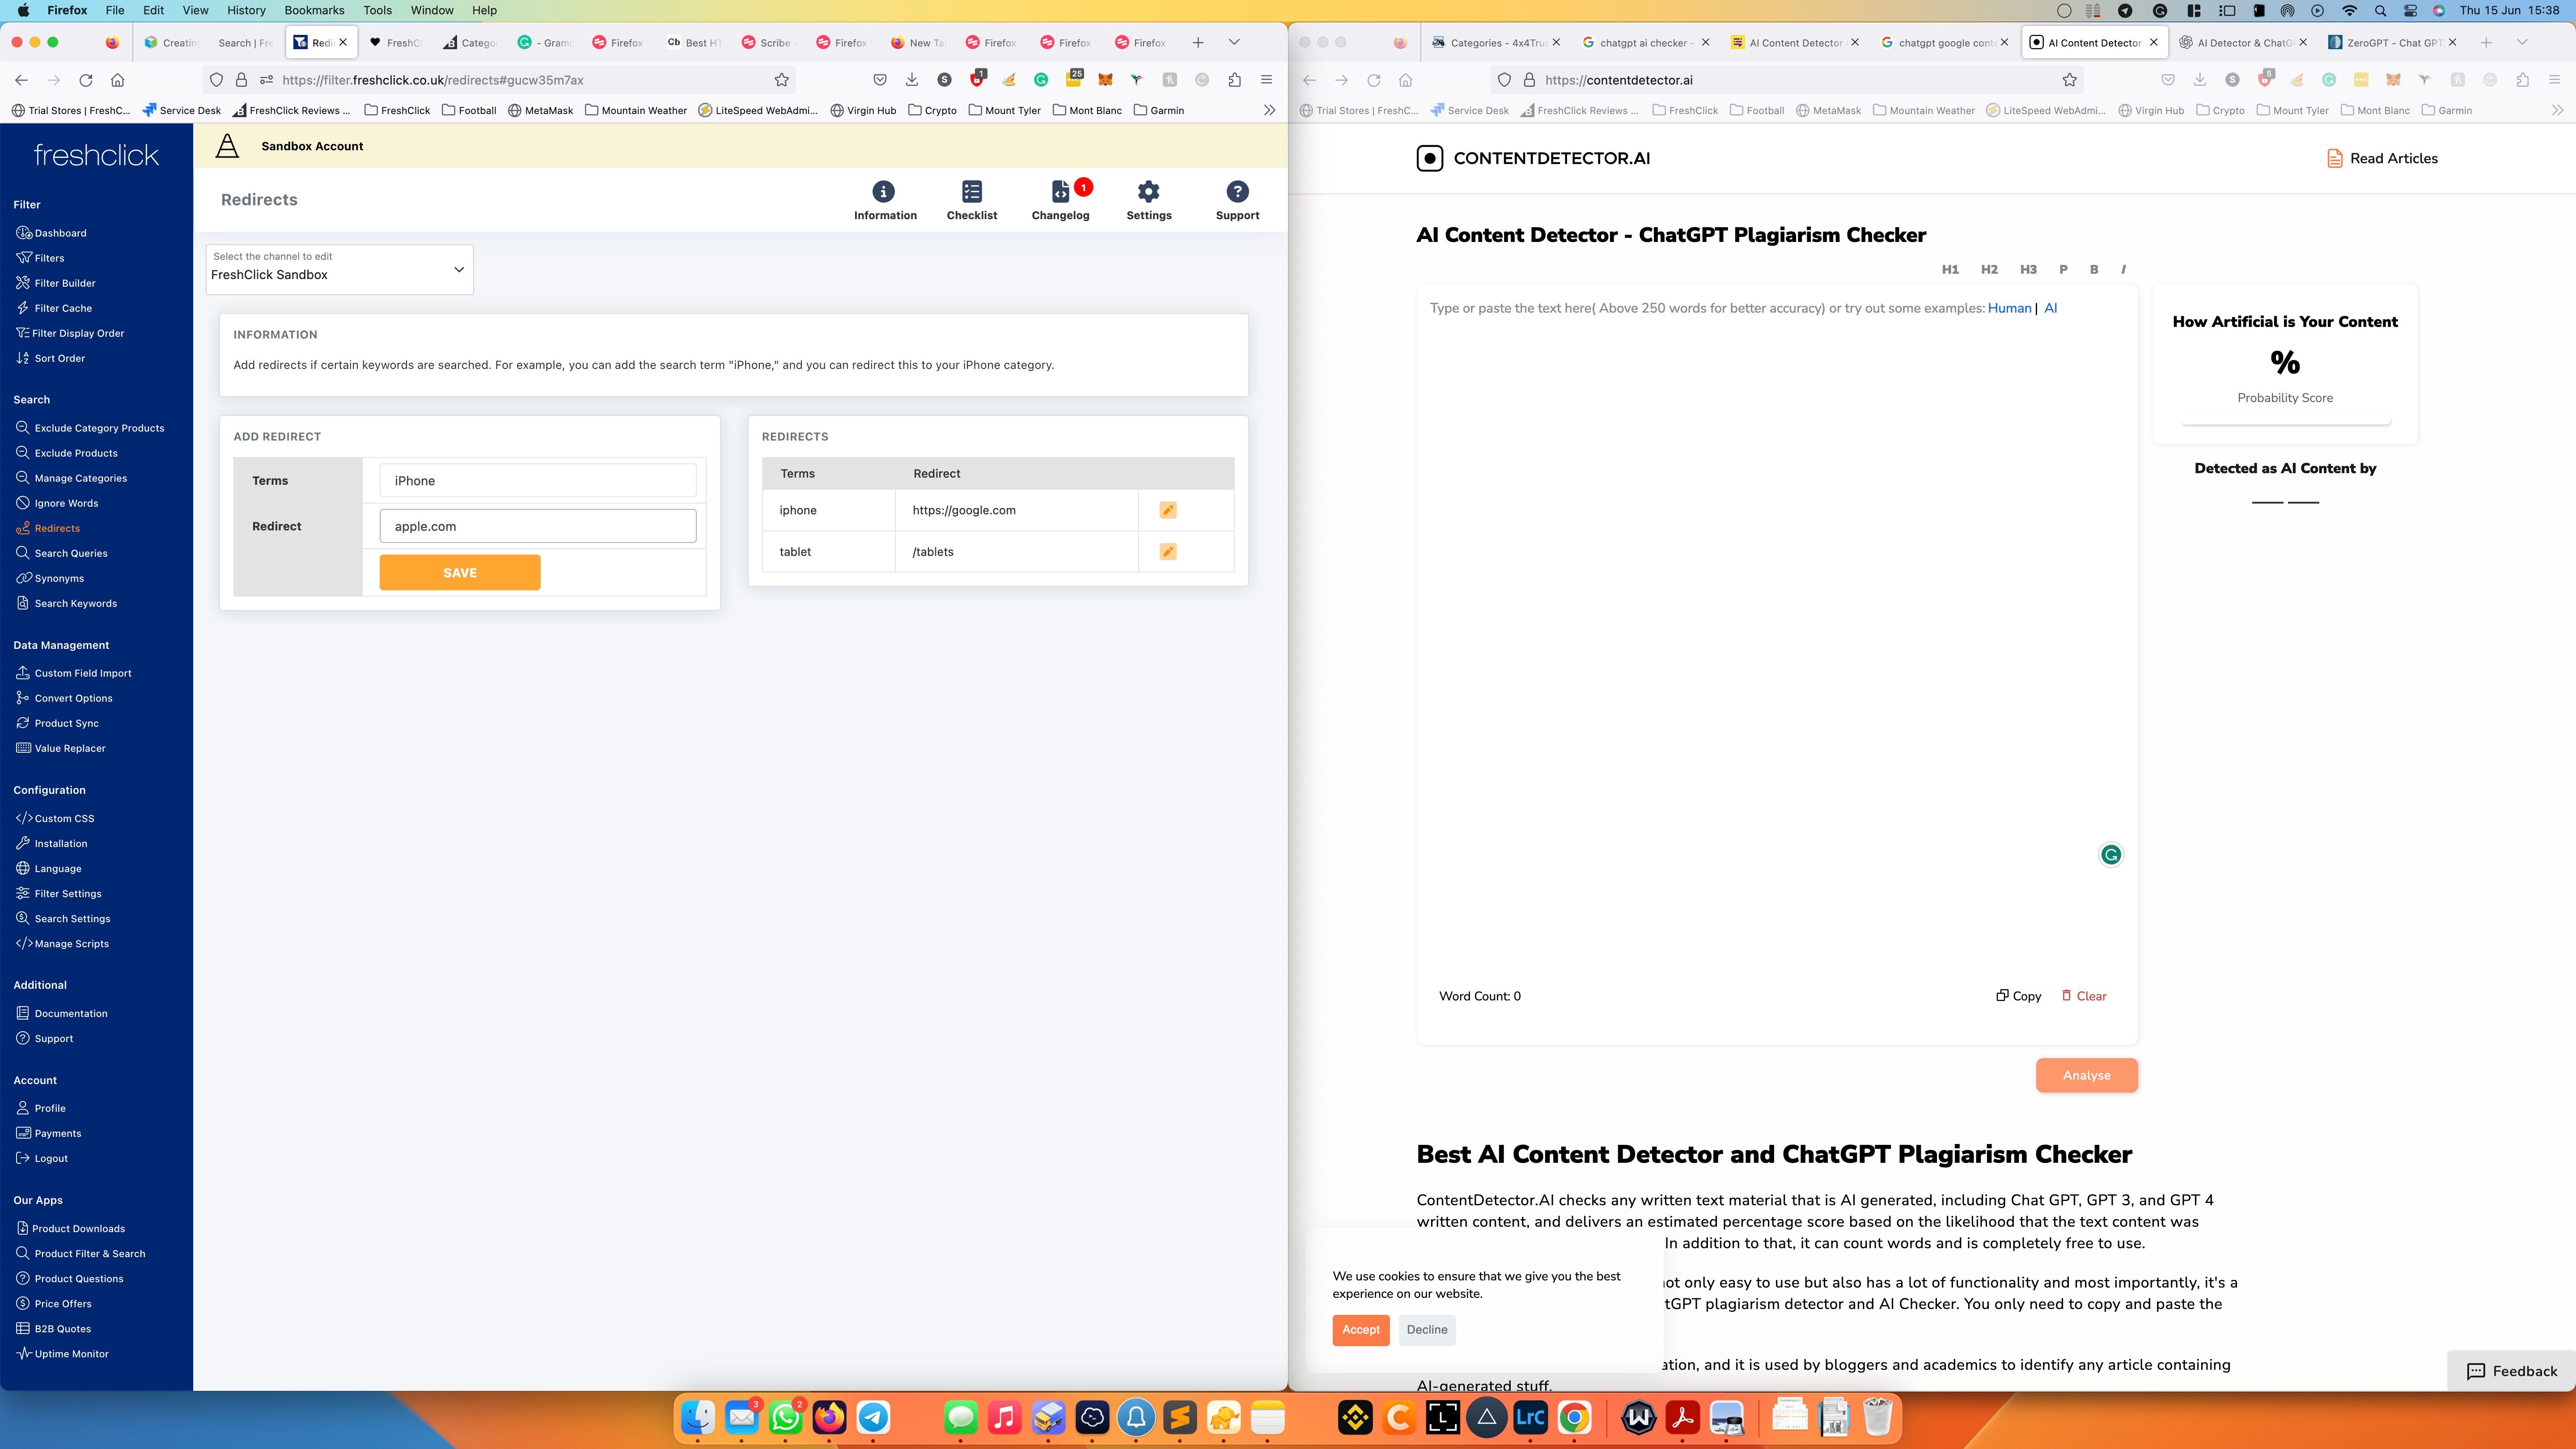This screenshot has height=1449, width=2576.
Task: Switch to the ZeroGPT - Chat GPT tab
Action: pyautogui.click(x=2384, y=42)
